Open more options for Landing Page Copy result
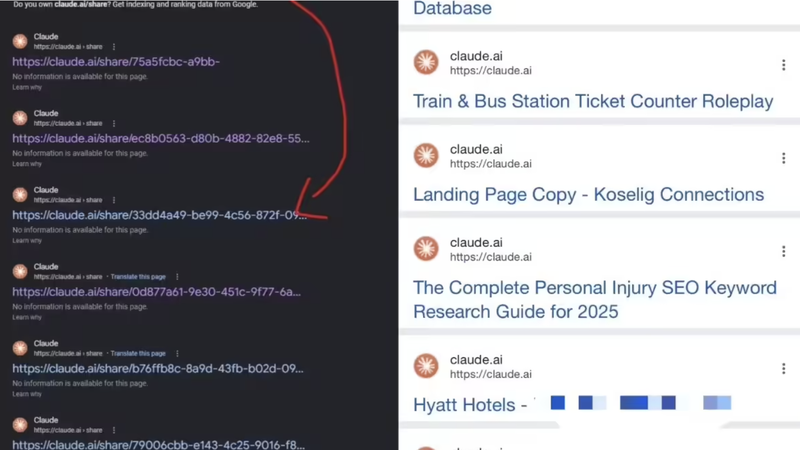The image size is (800, 450). click(784, 158)
